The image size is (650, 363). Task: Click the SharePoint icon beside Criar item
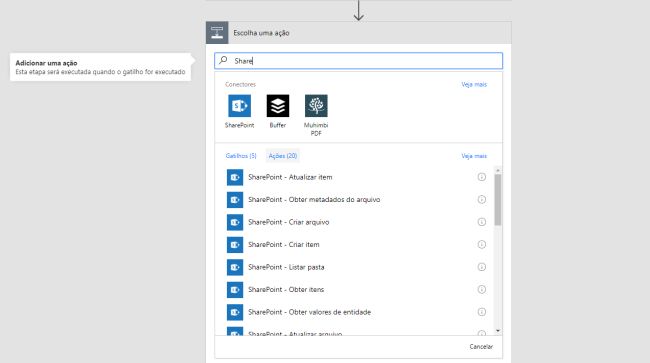(x=235, y=244)
